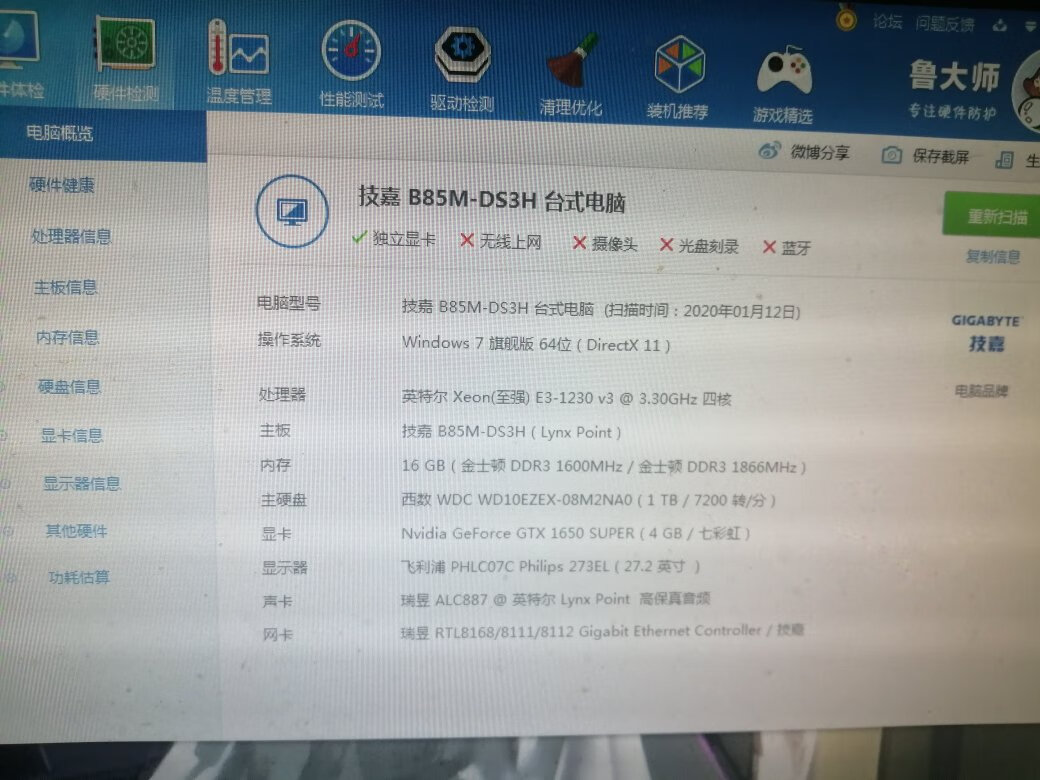1040x780 pixels.
Task: Open the 问题反馈 feedback link
Action: 945,25
